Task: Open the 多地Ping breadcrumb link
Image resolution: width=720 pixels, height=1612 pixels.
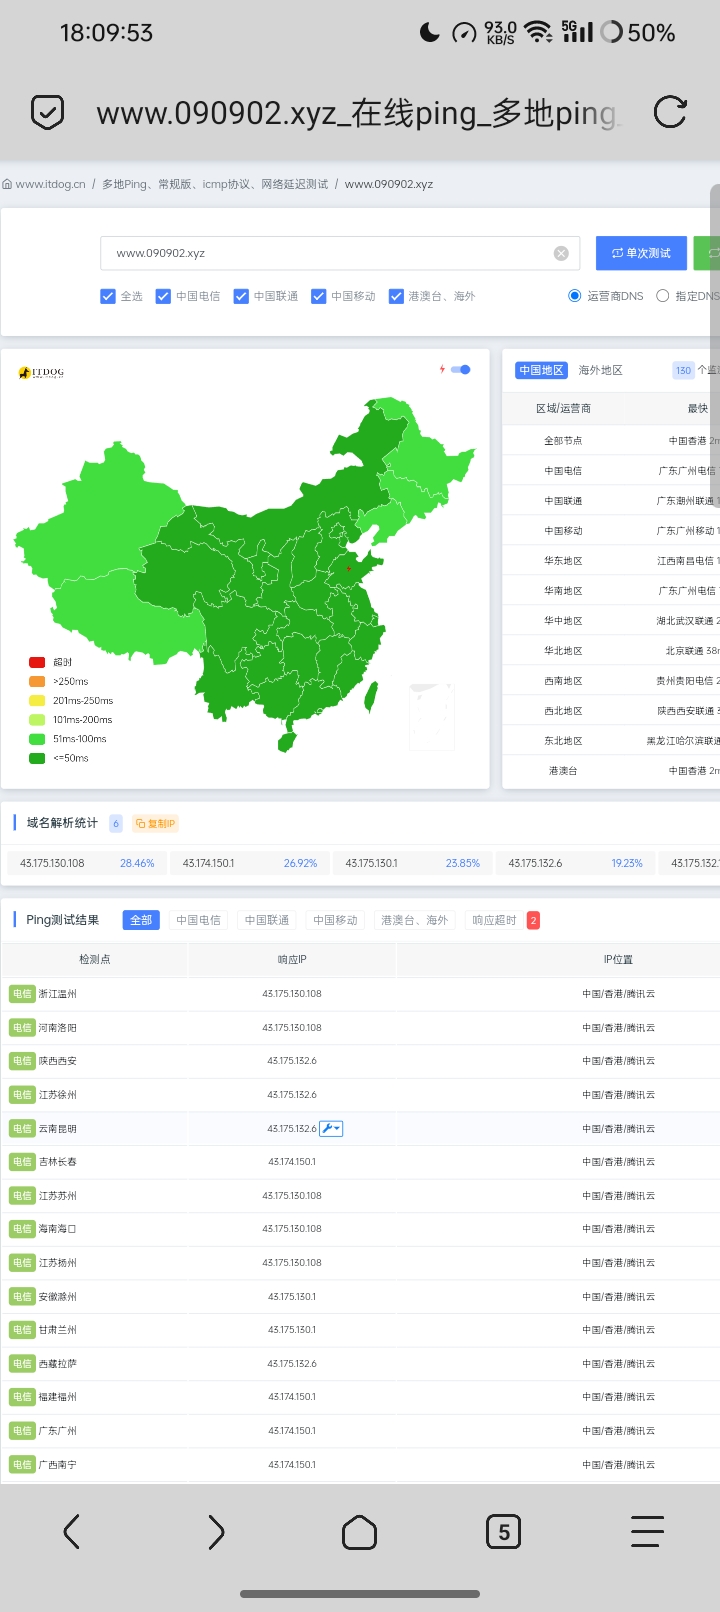Action: click(x=215, y=184)
